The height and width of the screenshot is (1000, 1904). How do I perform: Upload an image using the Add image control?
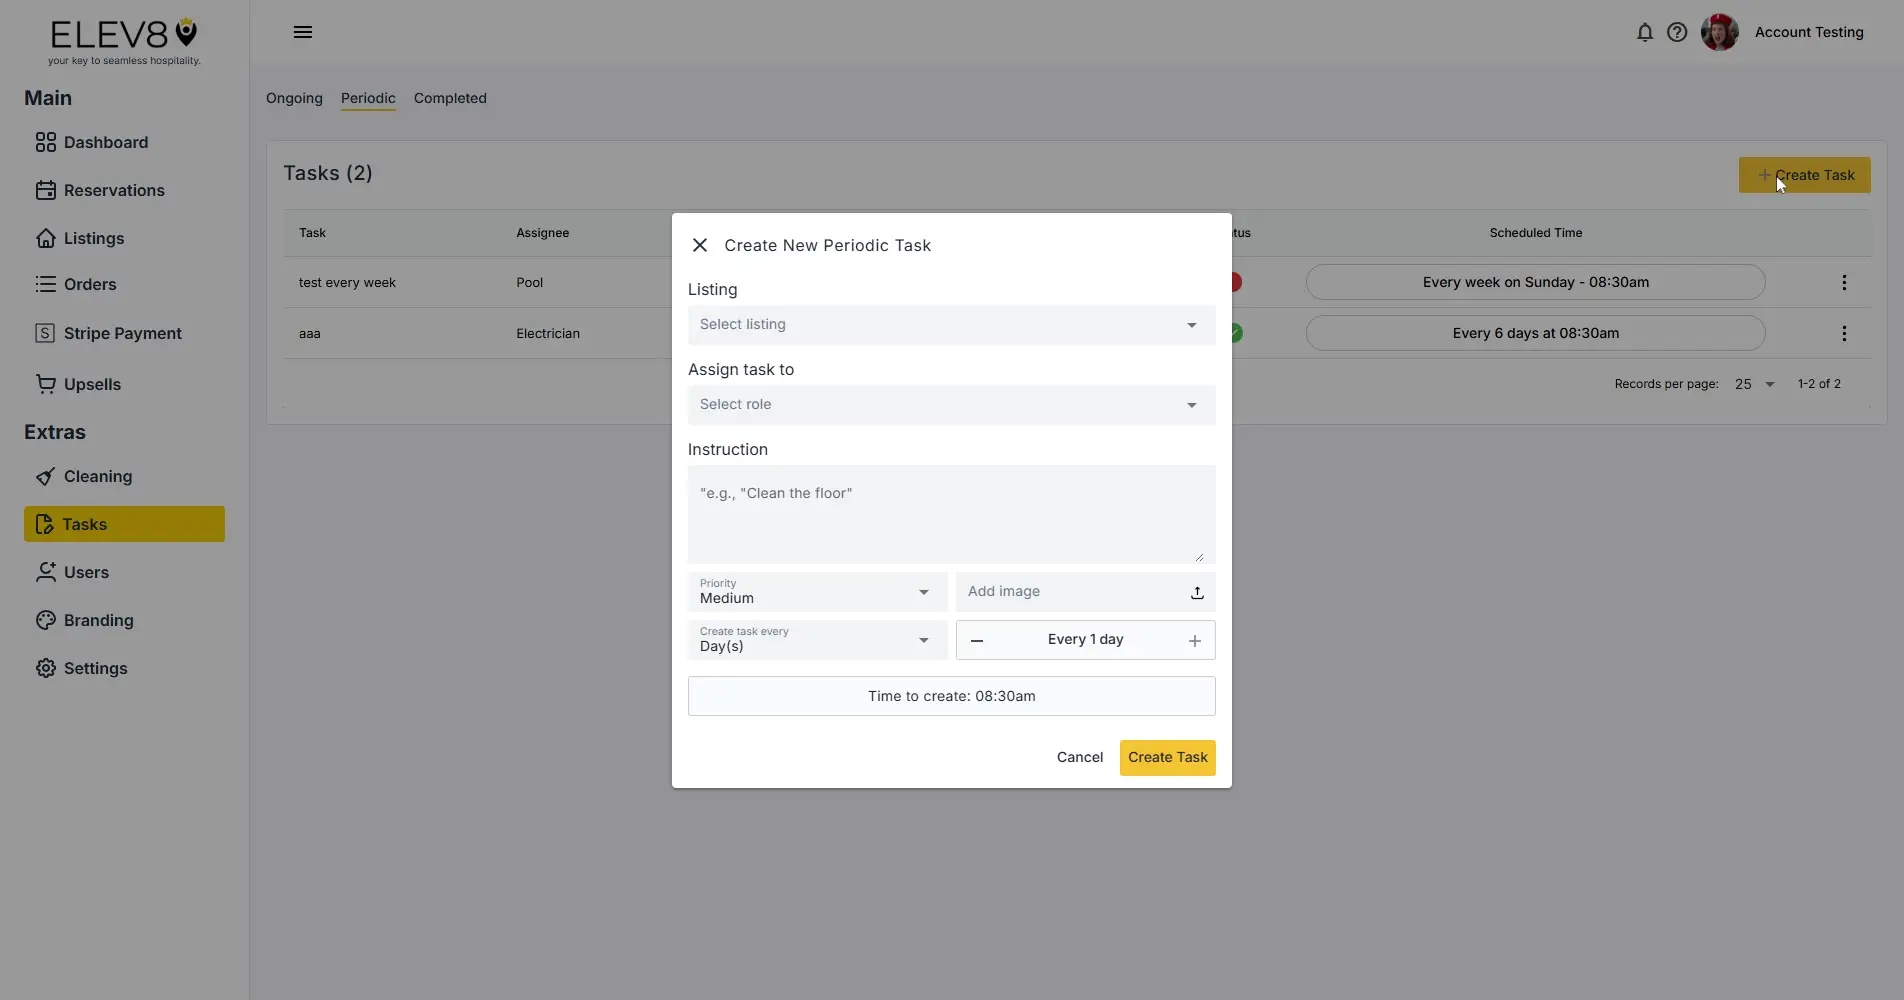pyautogui.click(x=1195, y=592)
